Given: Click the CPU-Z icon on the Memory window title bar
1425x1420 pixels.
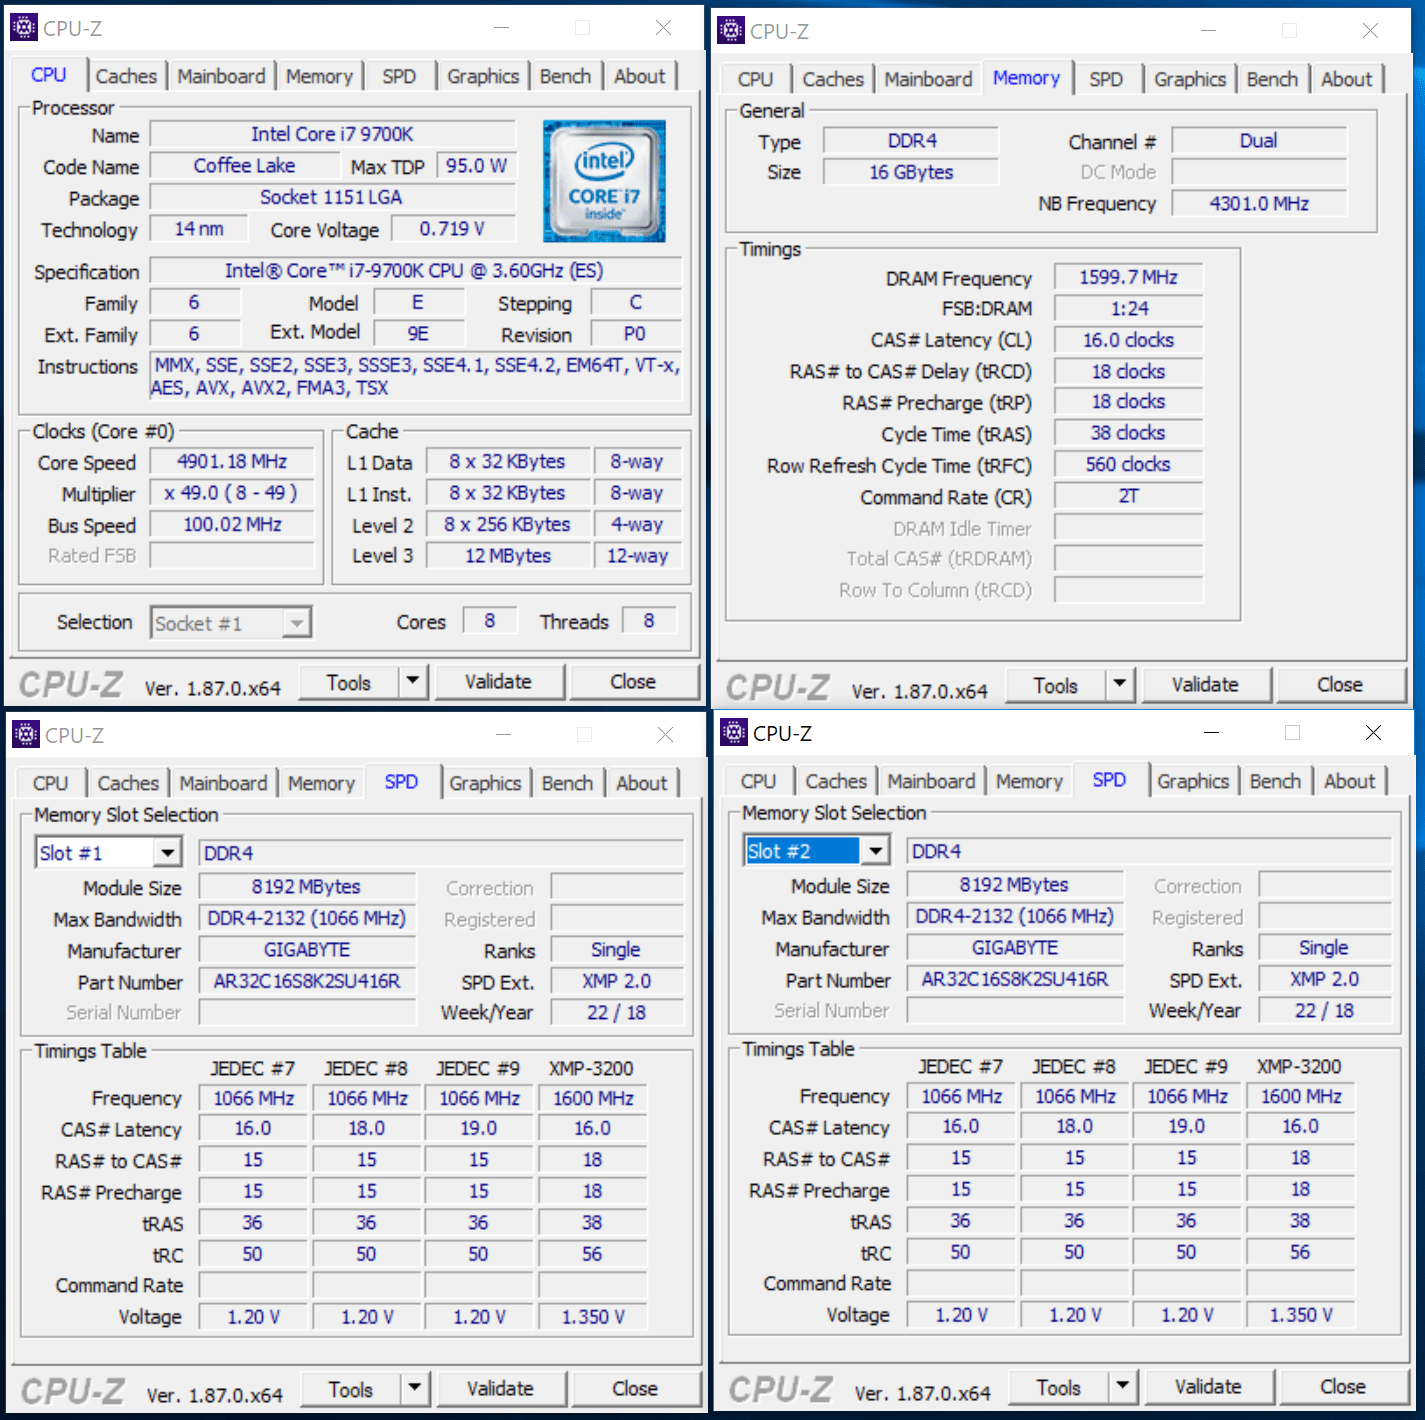Looking at the screenshot, I should point(731,30).
